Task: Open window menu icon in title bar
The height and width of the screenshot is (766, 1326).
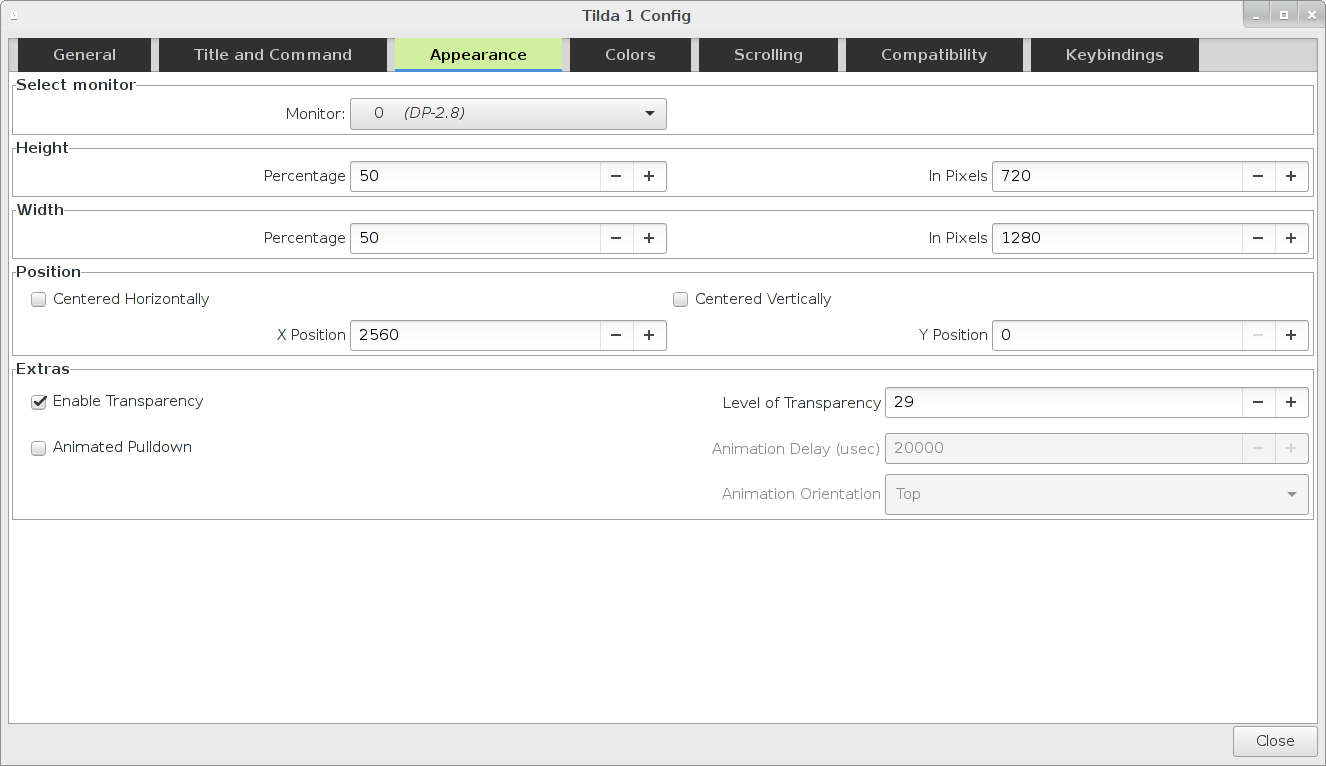Action: [x=14, y=15]
